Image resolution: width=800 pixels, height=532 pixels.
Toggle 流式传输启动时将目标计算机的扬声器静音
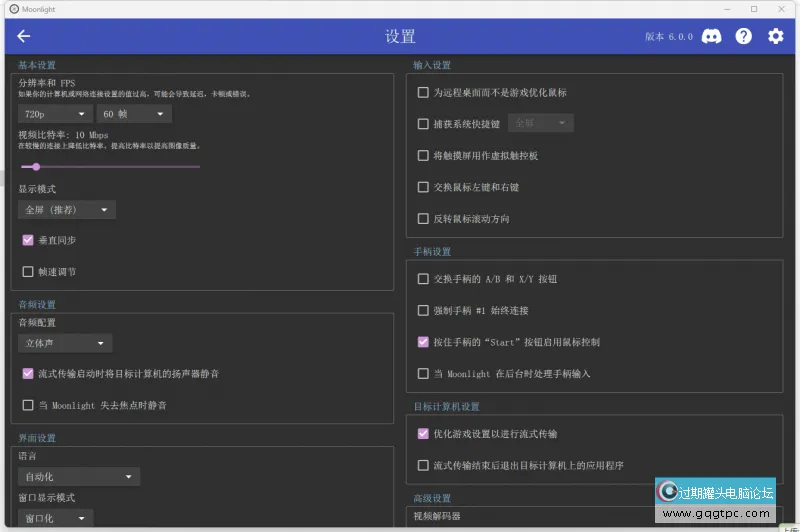pyautogui.click(x=28, y=374)
